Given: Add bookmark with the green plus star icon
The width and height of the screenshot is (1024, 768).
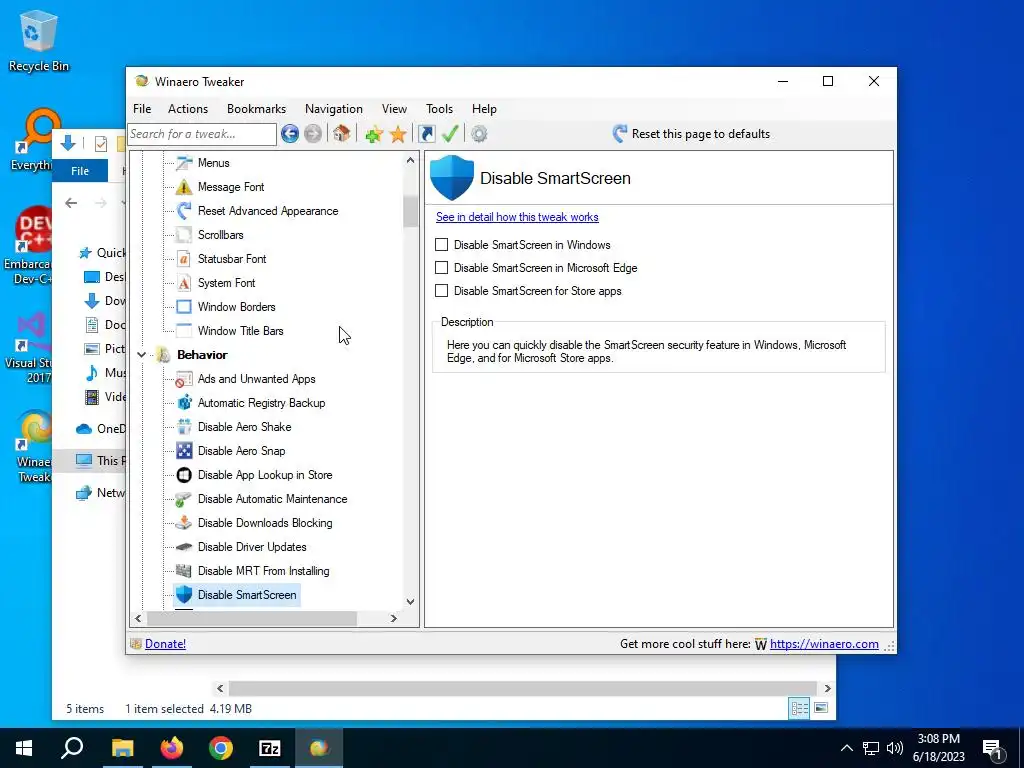Looking at the screenshot, I should 374,134.
